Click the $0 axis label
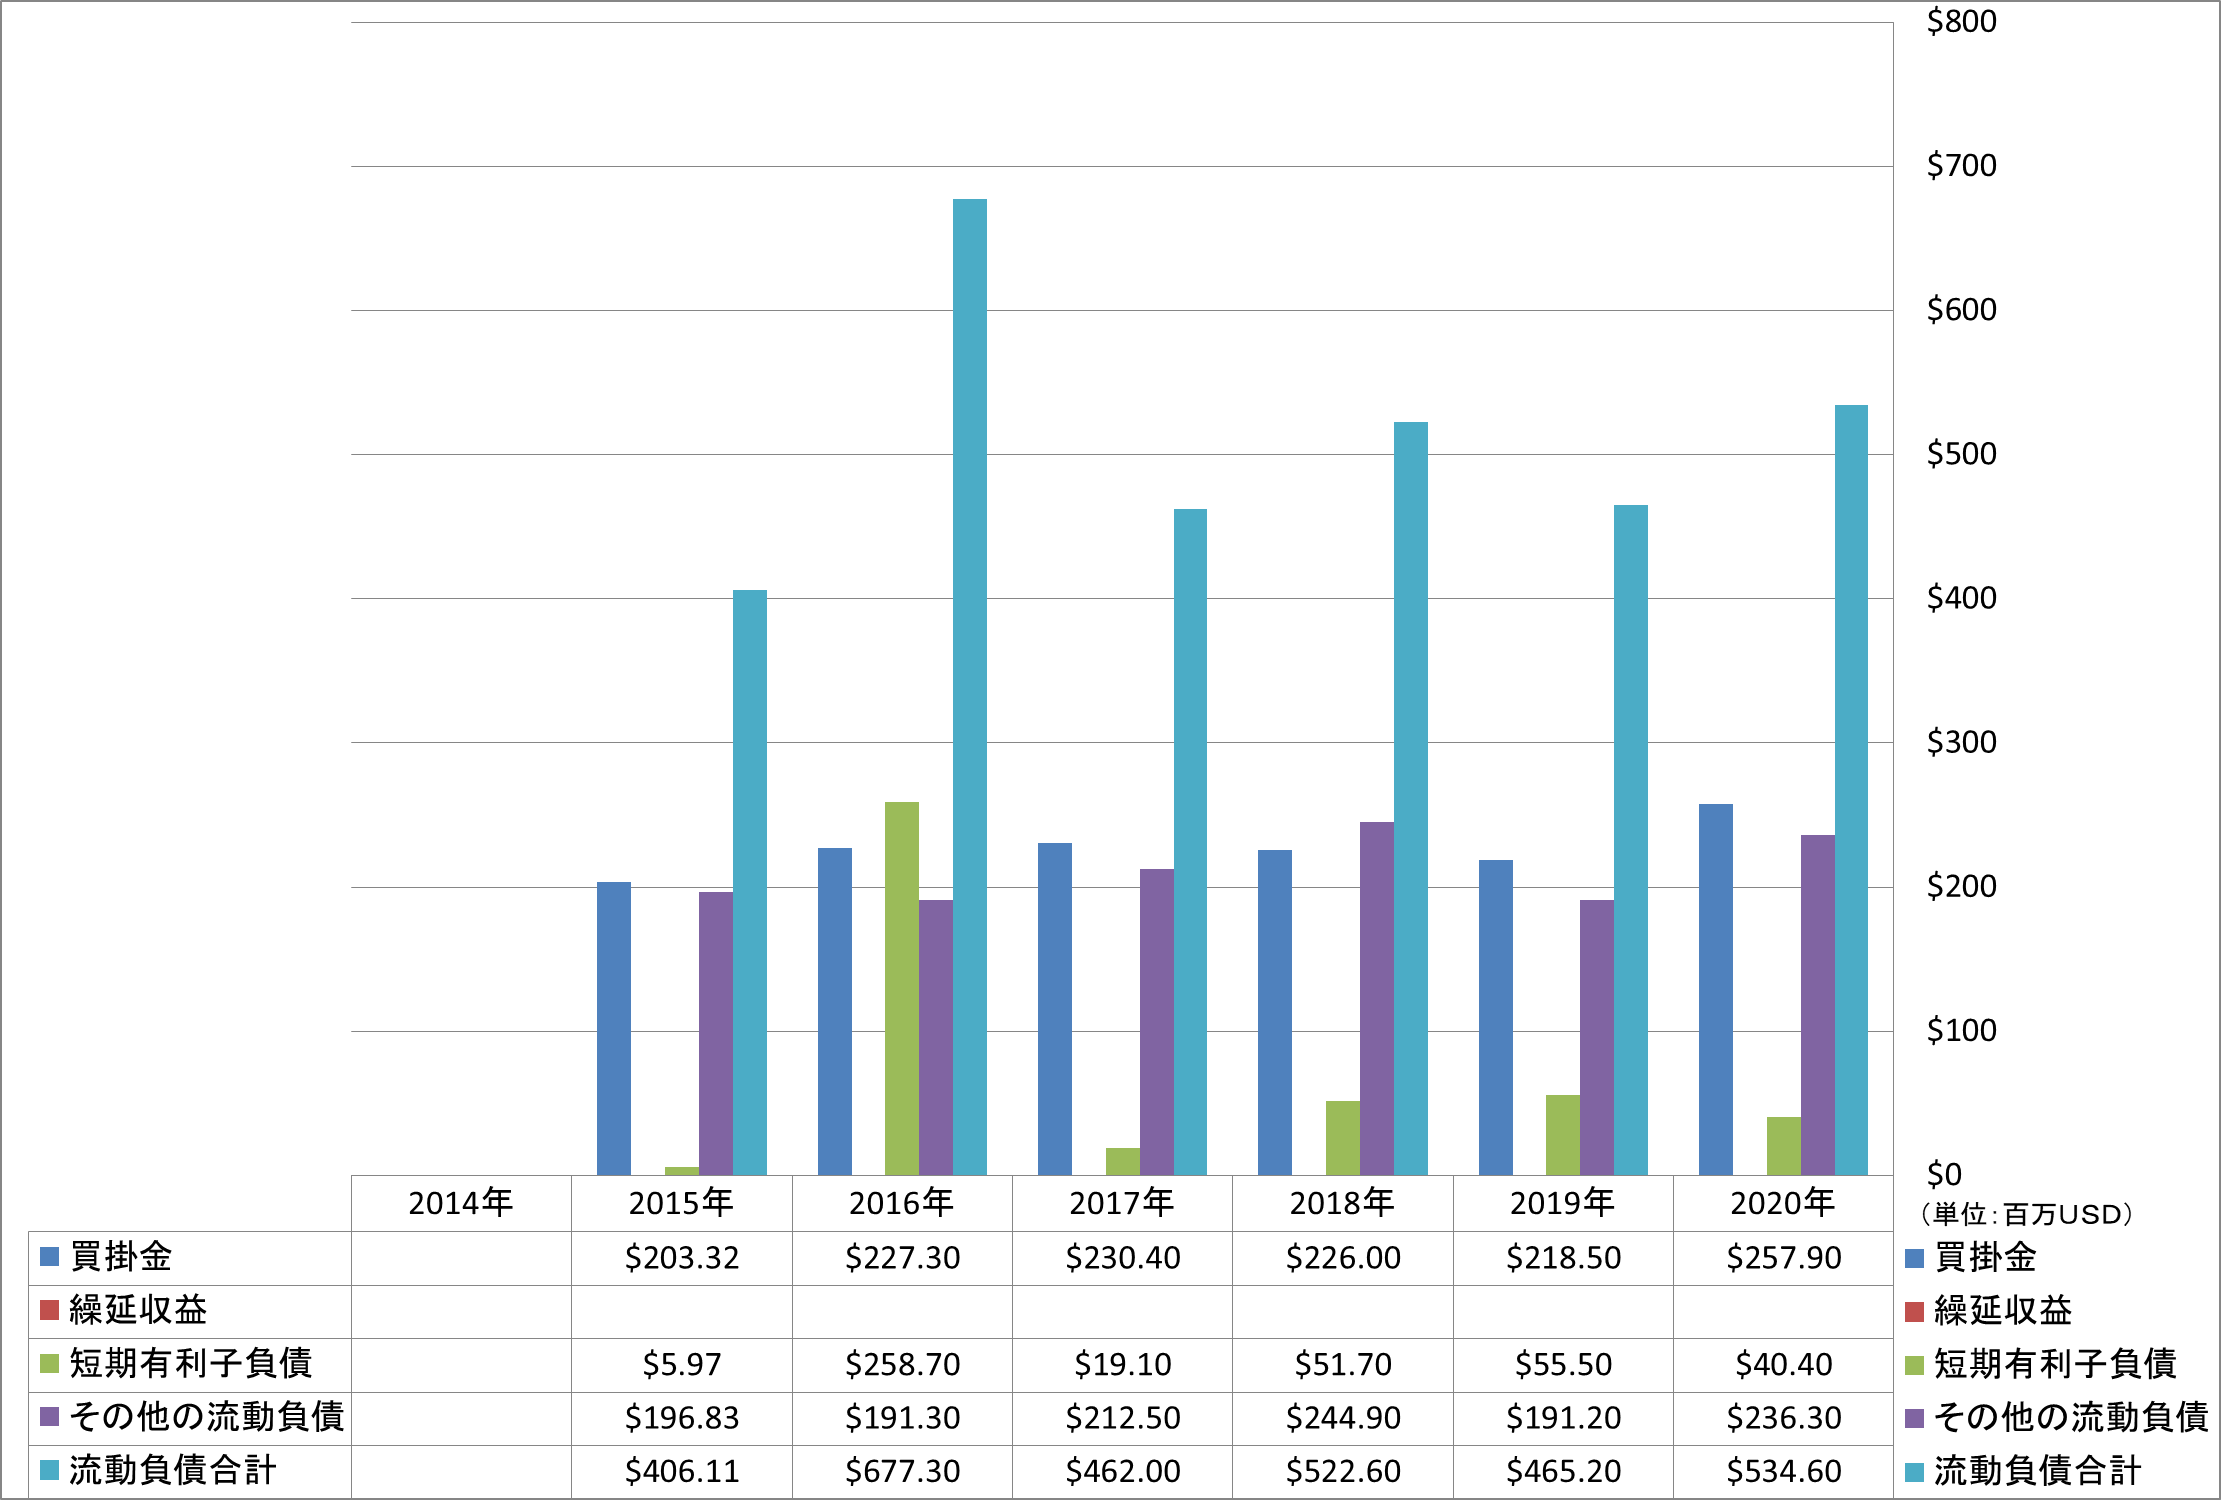This screenshot has height=1500, width=2221. pos(1944,1174)
